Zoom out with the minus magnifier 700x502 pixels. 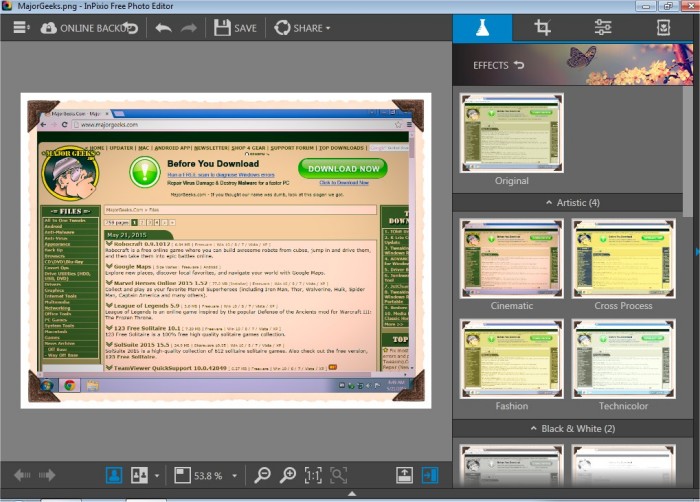tap(262, 475)
